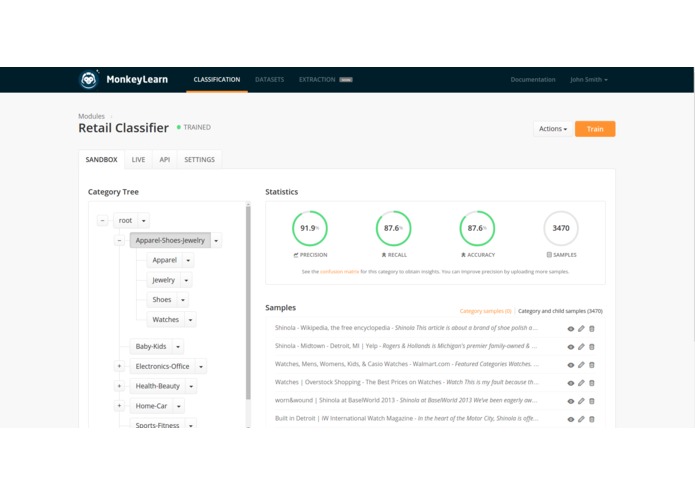Viewport: 695px width, 494px height.
Task: Show Category and child samples (3470)
Action: tap(560, 311)
